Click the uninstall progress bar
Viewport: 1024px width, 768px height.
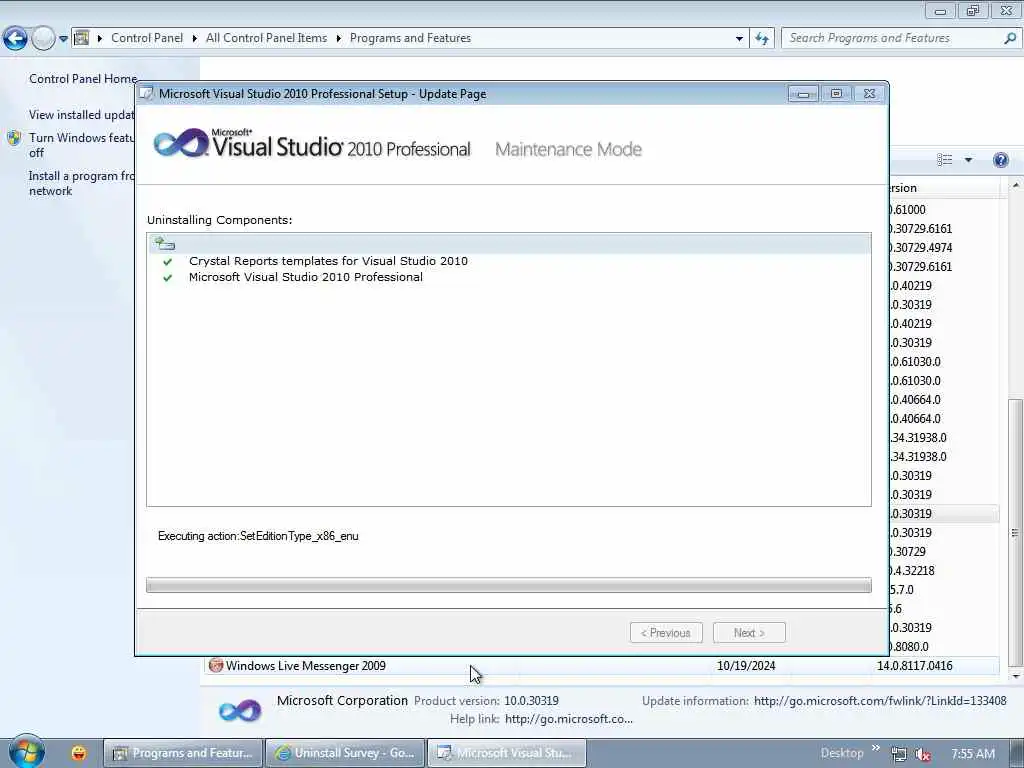509,585
